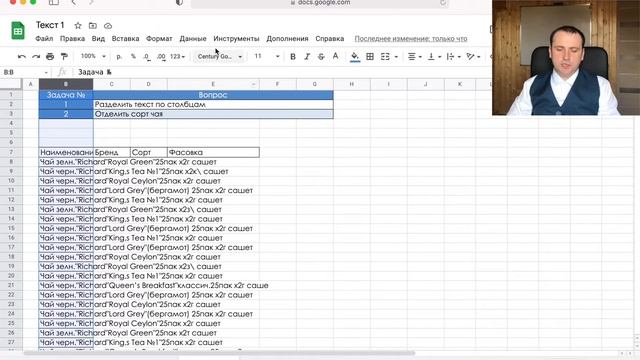Open the Вид menu

point(98,39)
